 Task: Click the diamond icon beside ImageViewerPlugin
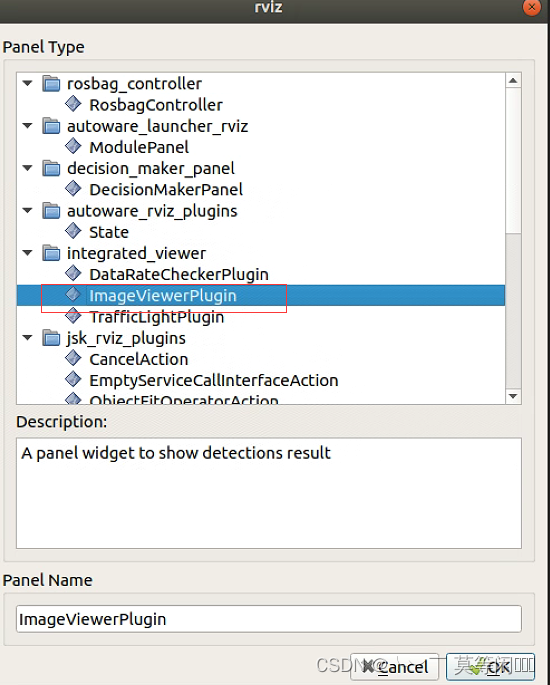tap(73, 294)
